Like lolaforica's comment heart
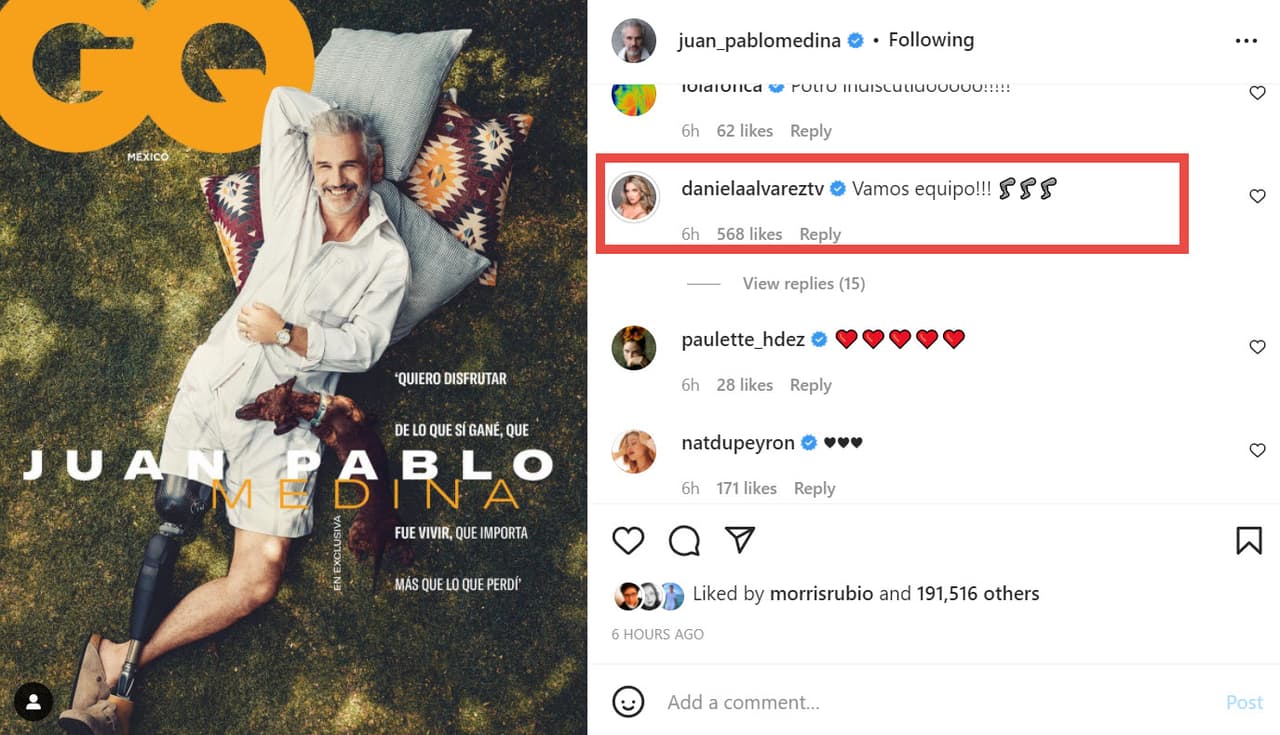 pyautogui.click(x=1258, y=93)
